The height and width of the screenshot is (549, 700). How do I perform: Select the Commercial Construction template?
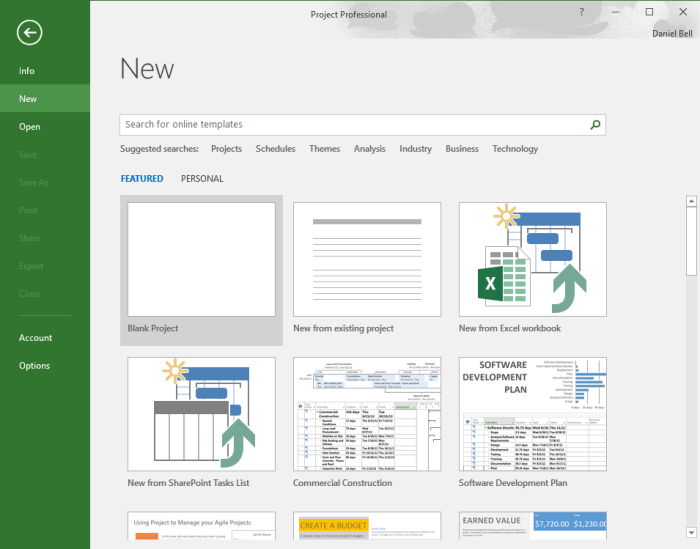[x=367, y=414]
